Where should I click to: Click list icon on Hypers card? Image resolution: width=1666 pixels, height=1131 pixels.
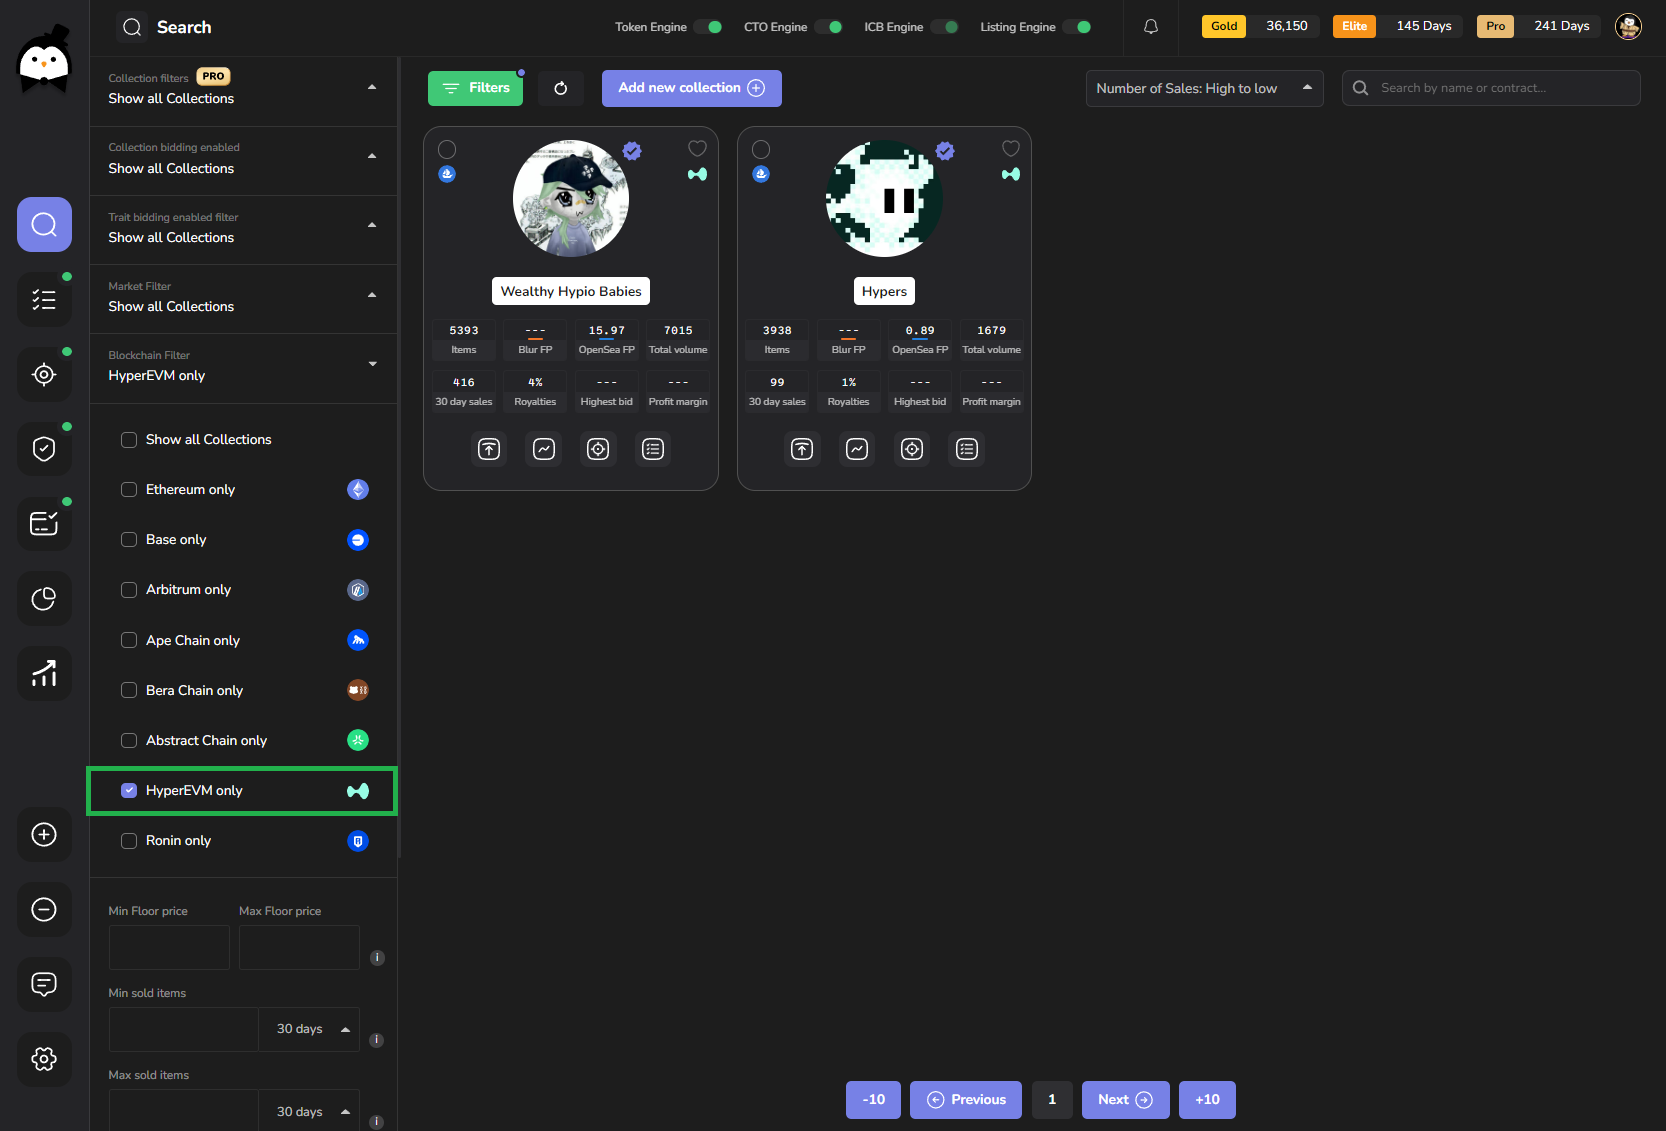[966, 449]
